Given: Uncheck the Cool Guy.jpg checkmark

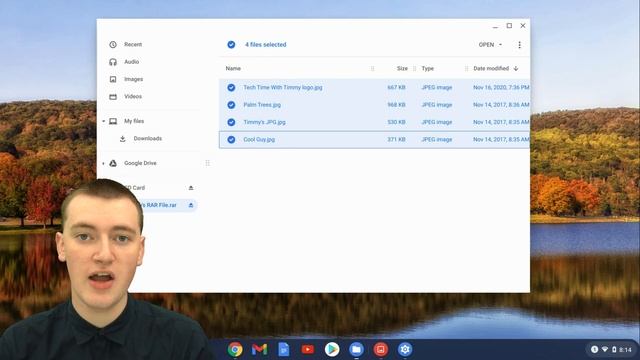Looking at the screenshot, I should point(231,140).
